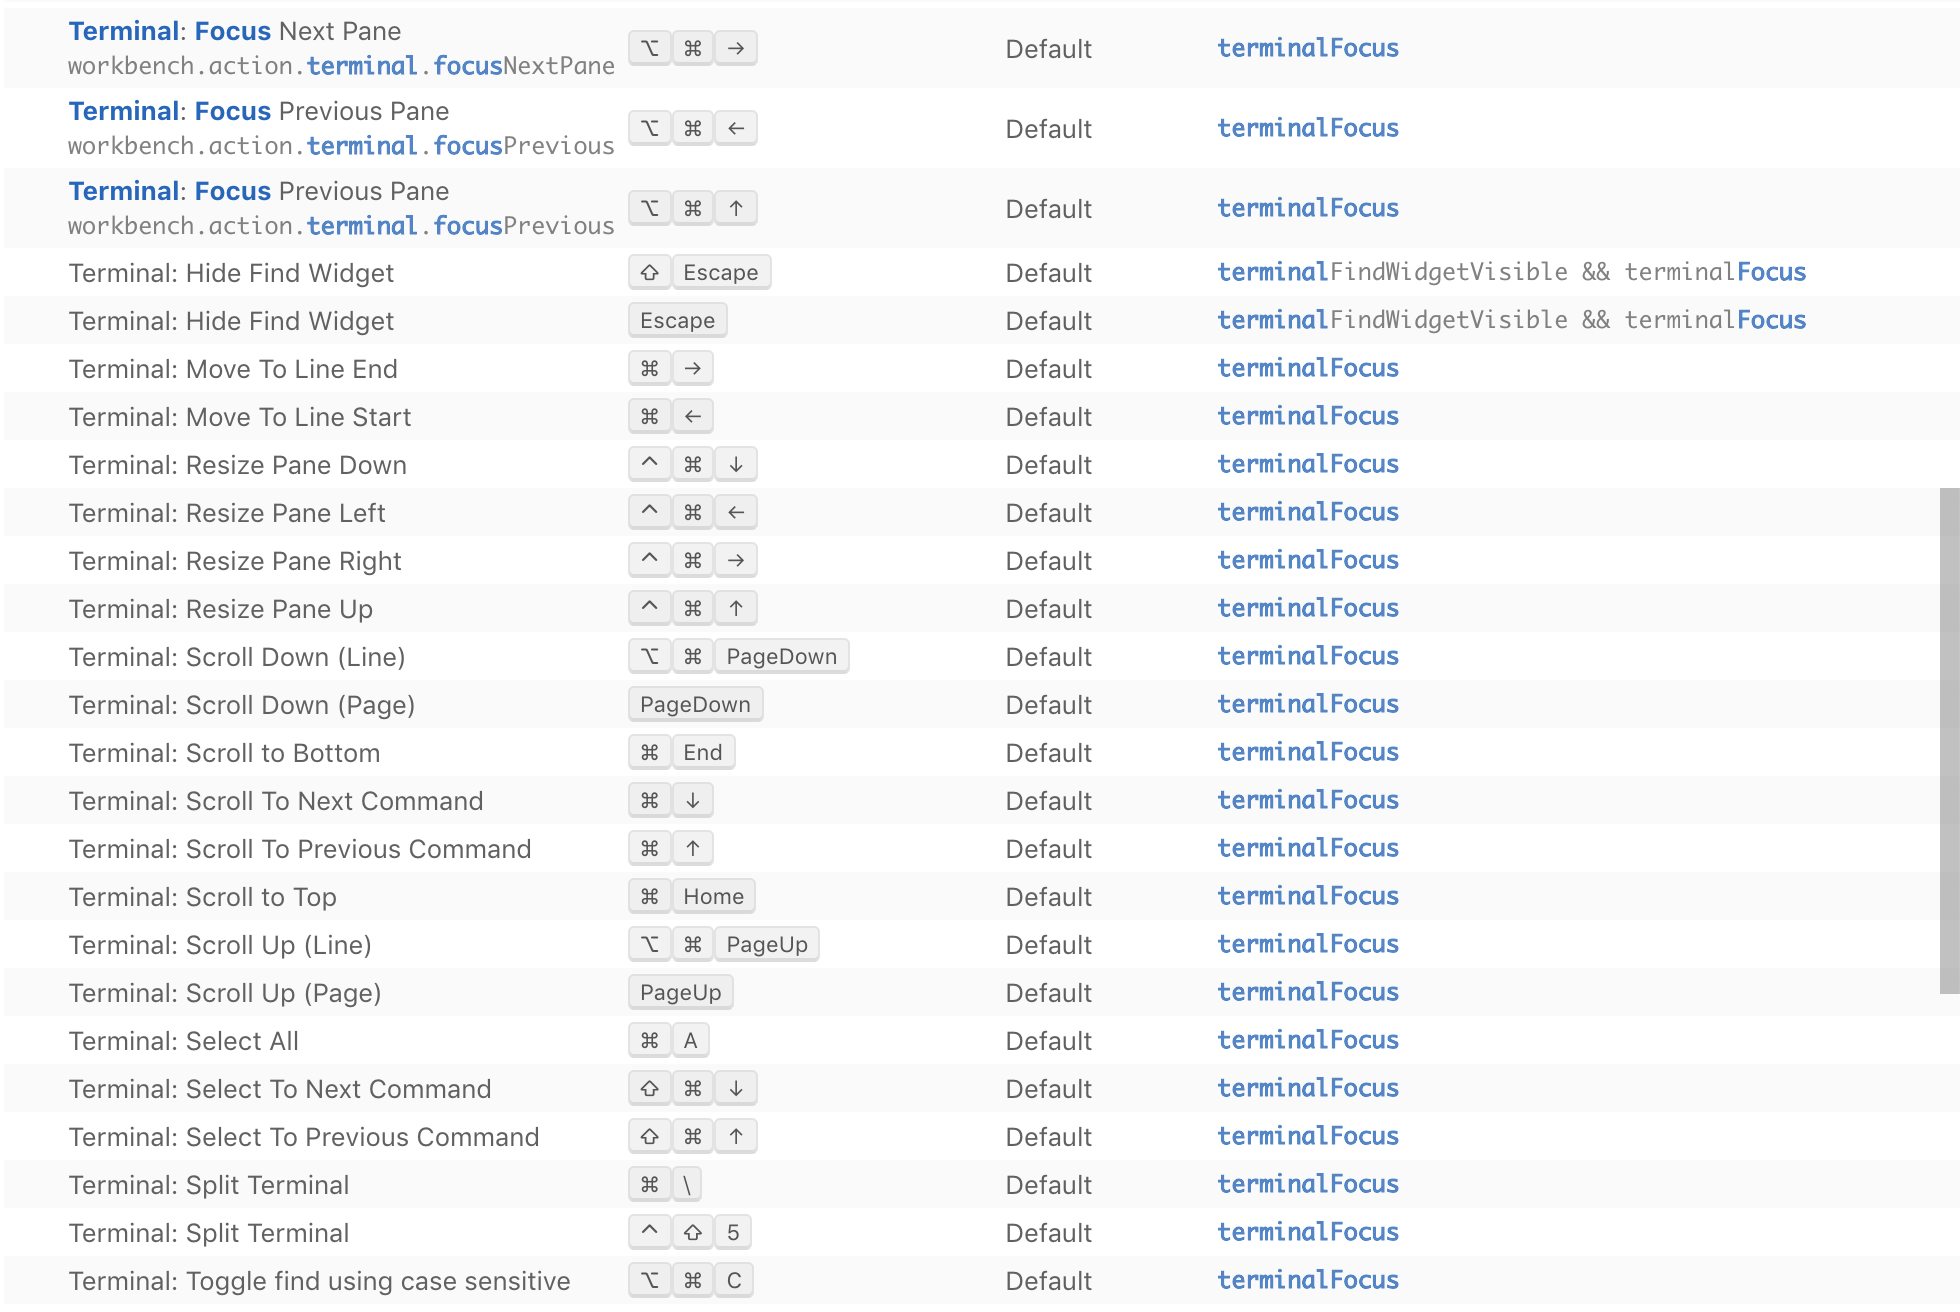Image resolution: width=1960 pixels, height=1312 pixels.
Task: Select Terminal: Select To Next Command row
Action: [280, 1089]
